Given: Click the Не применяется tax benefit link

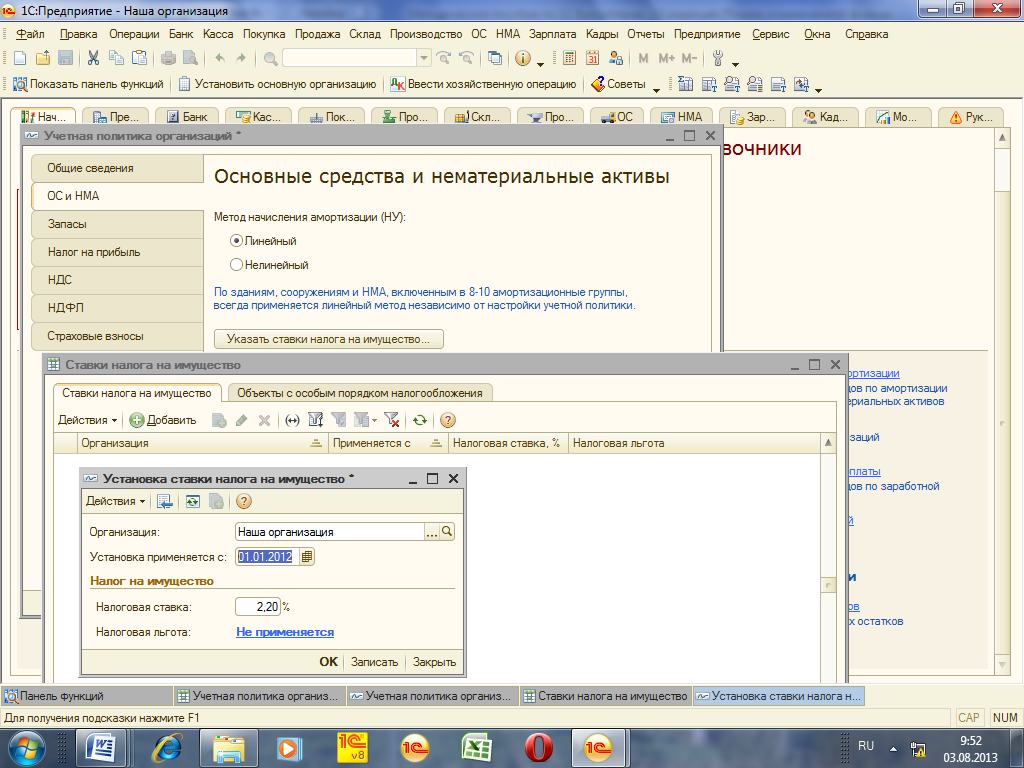Looking at the screenshot, I should [285, 632].
